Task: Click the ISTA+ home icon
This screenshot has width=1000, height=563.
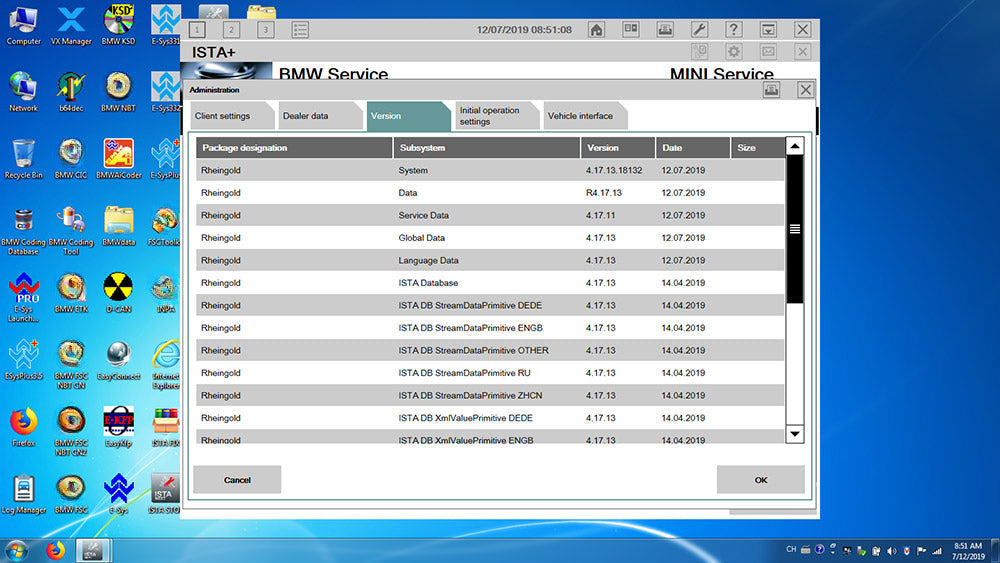Action: [x=596, y=30]
